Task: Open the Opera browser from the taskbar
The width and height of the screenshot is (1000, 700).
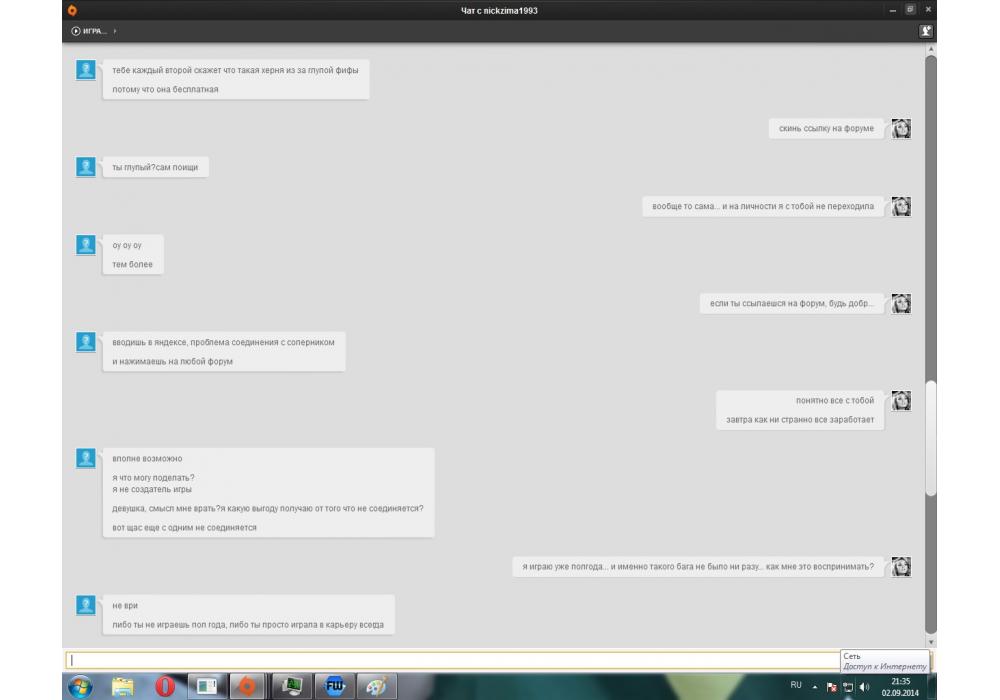Action: point(165,686)
